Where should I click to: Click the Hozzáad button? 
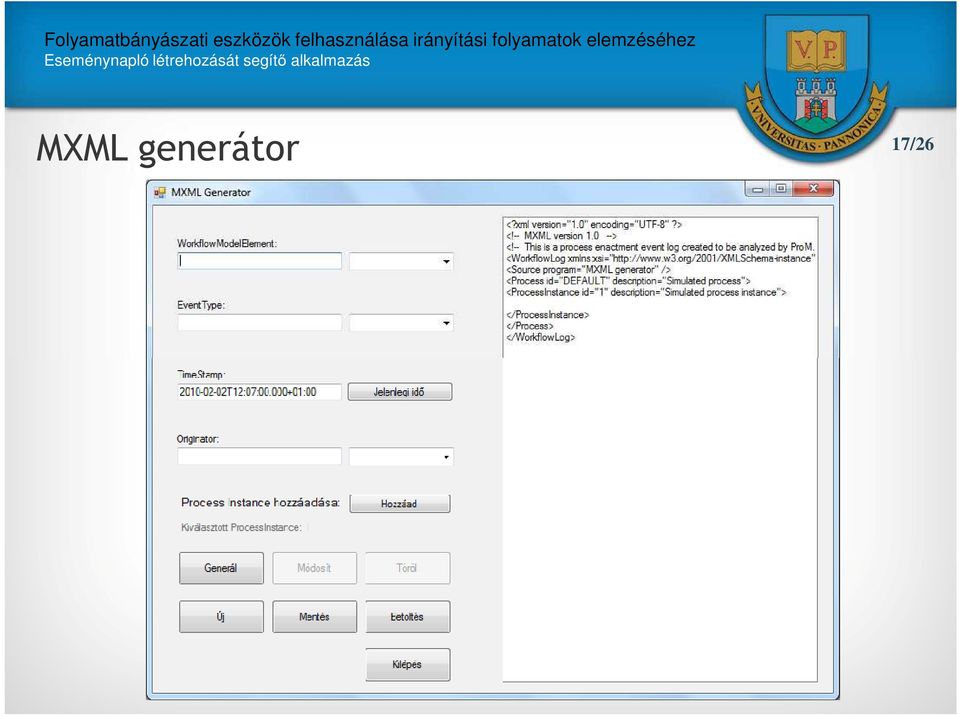[400, 503]
